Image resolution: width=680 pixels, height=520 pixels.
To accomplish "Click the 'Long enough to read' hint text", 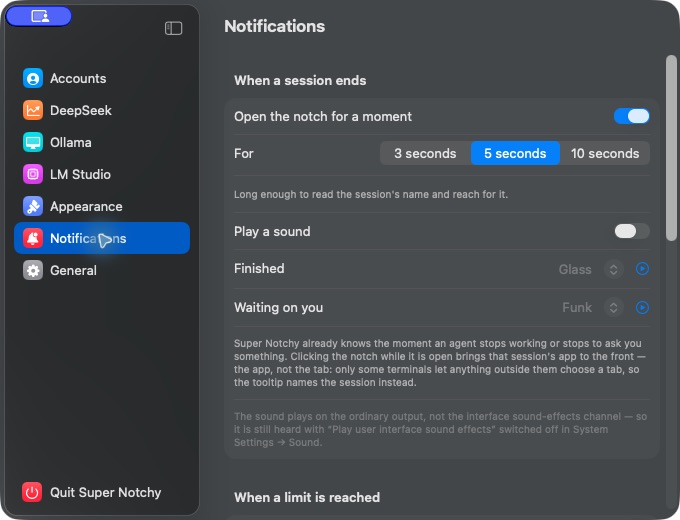I will click(371, 194).
